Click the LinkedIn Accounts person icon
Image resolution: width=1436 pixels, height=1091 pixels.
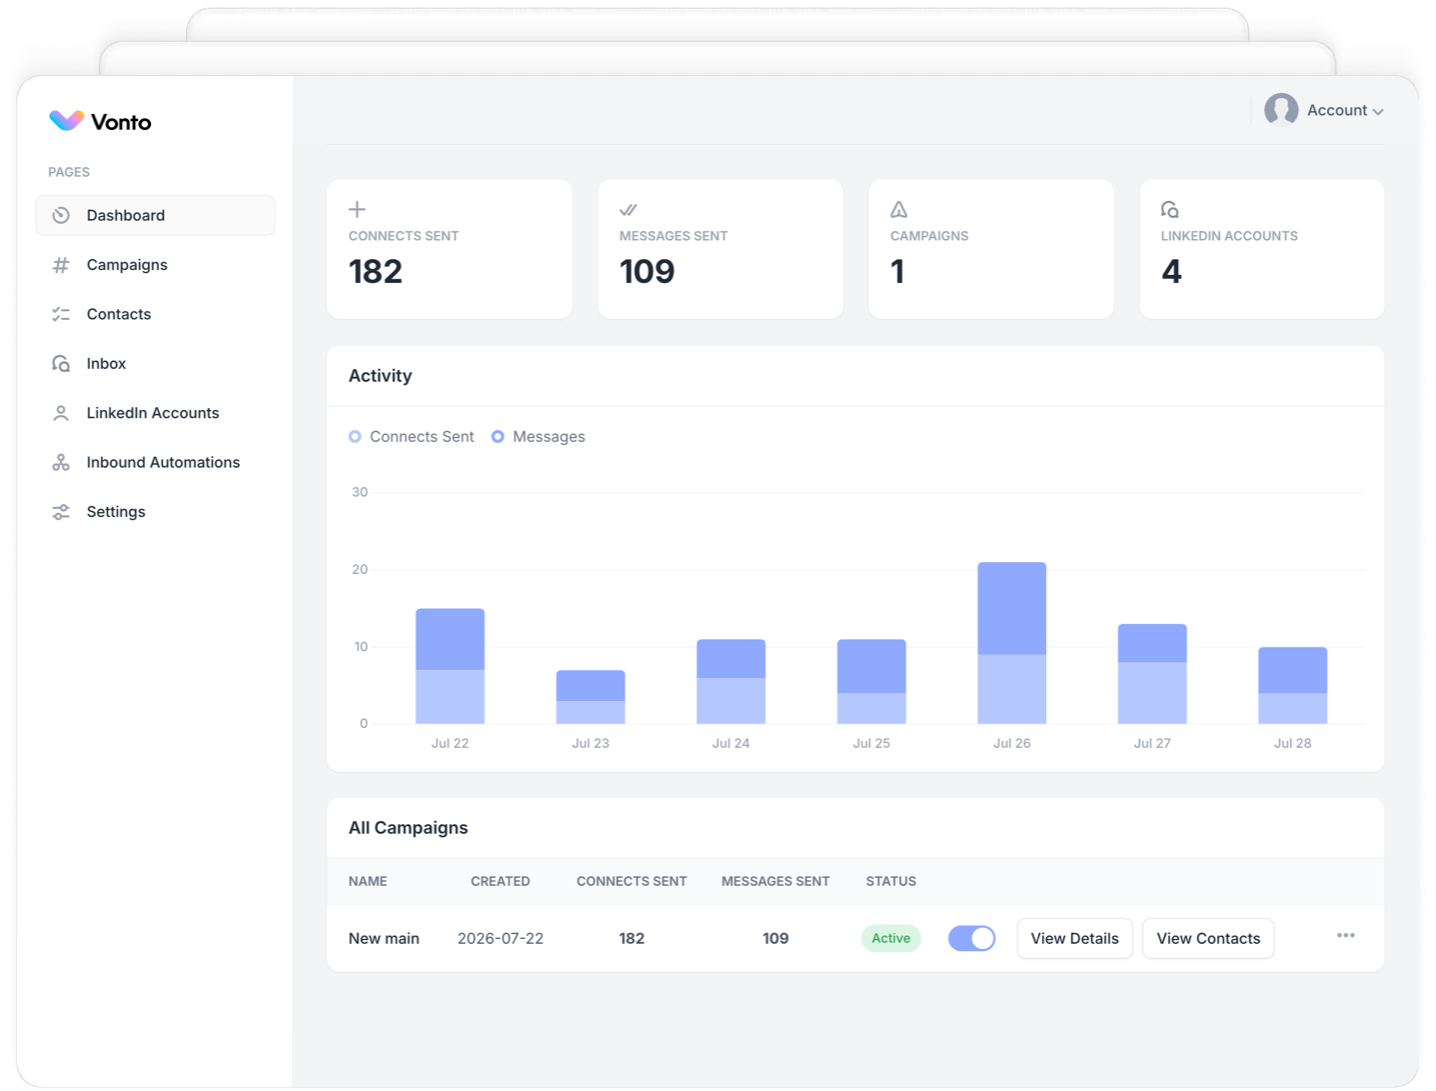coord(61,413)
